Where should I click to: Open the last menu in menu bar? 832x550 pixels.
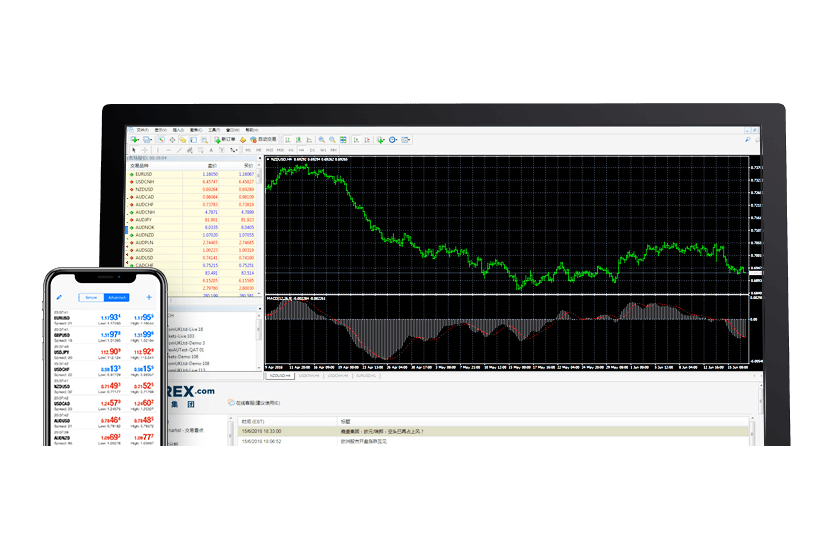coord(252,130)
